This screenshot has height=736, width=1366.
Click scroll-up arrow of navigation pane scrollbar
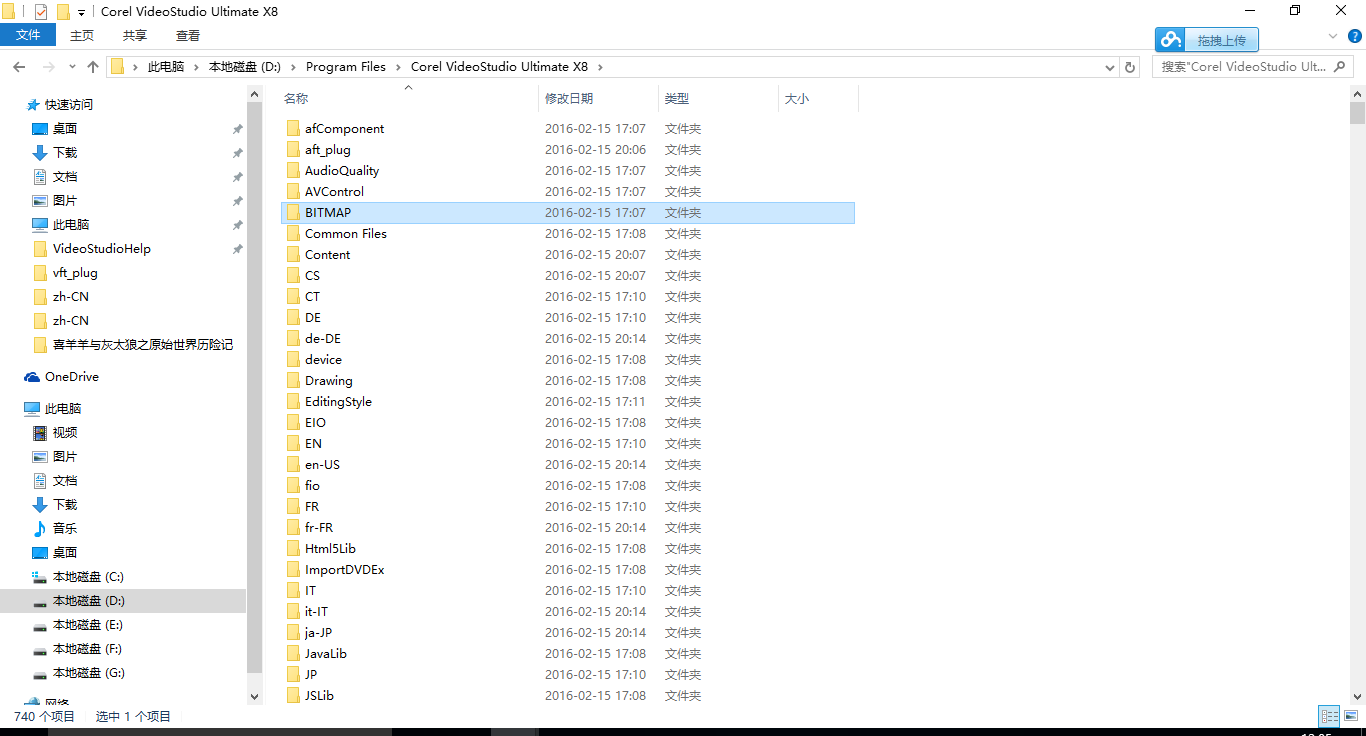[254, 93]
